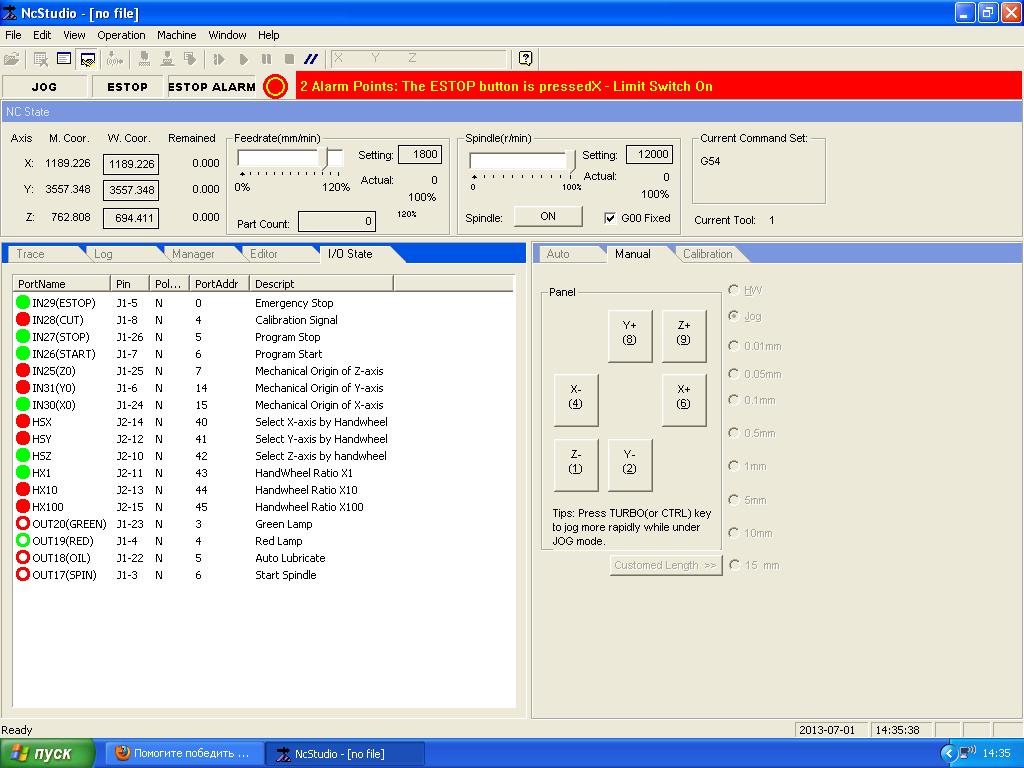Expand the Customed Length >> button
The width and height of the screenshot is (1024, 768).
coord(665,565)
